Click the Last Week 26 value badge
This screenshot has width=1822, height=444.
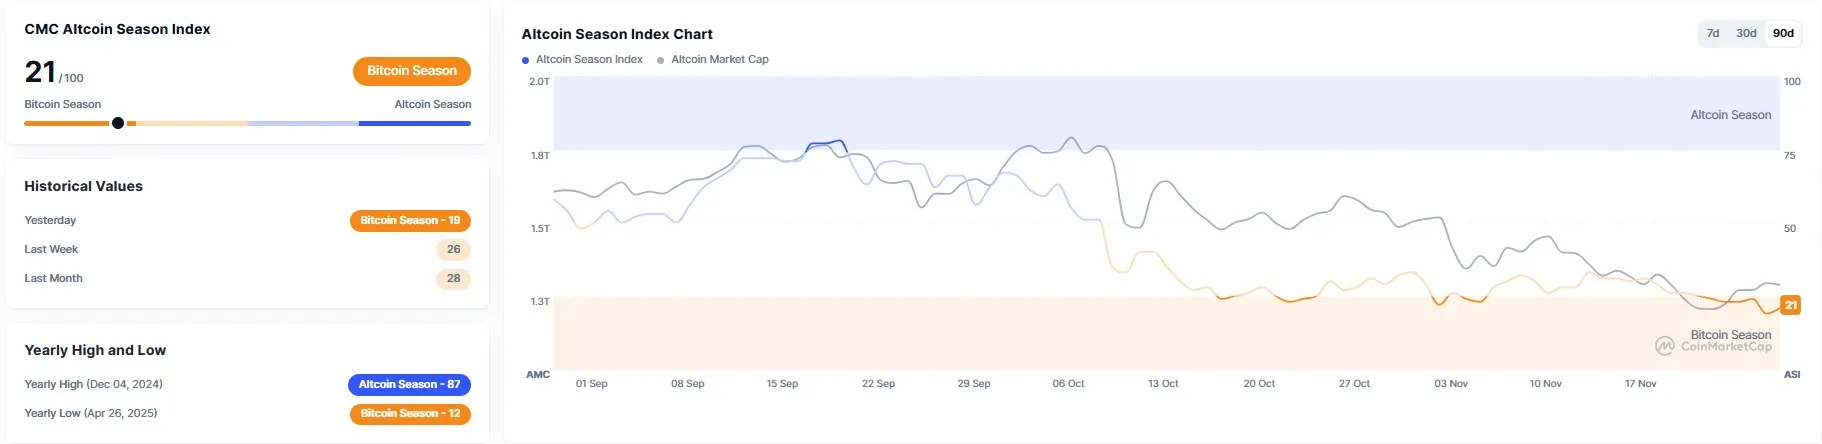pyautogui.click(x=453, y=249)
